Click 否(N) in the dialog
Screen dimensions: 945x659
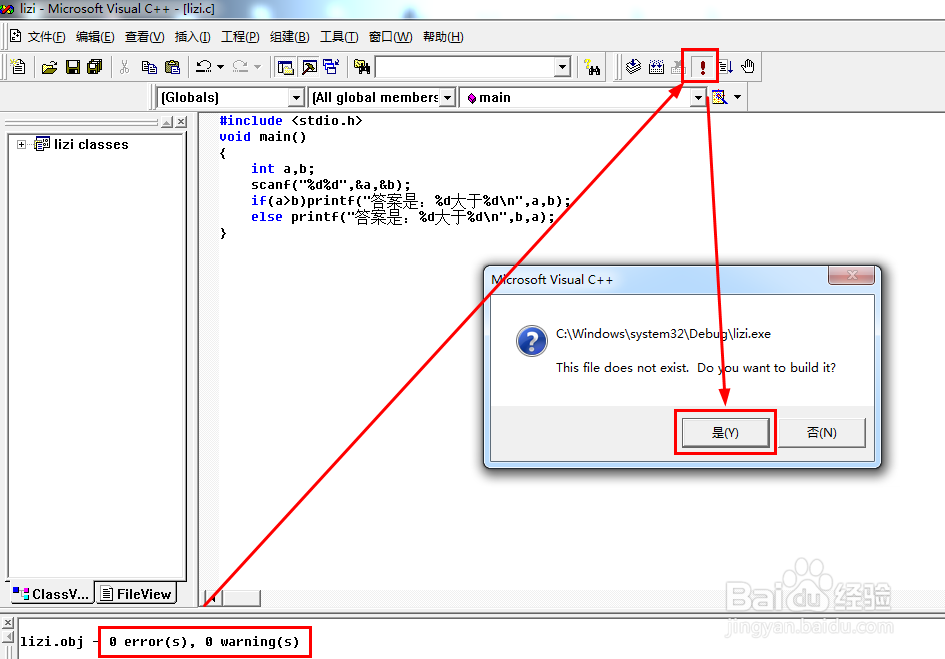pyautogui.click(x=821, y=432)
